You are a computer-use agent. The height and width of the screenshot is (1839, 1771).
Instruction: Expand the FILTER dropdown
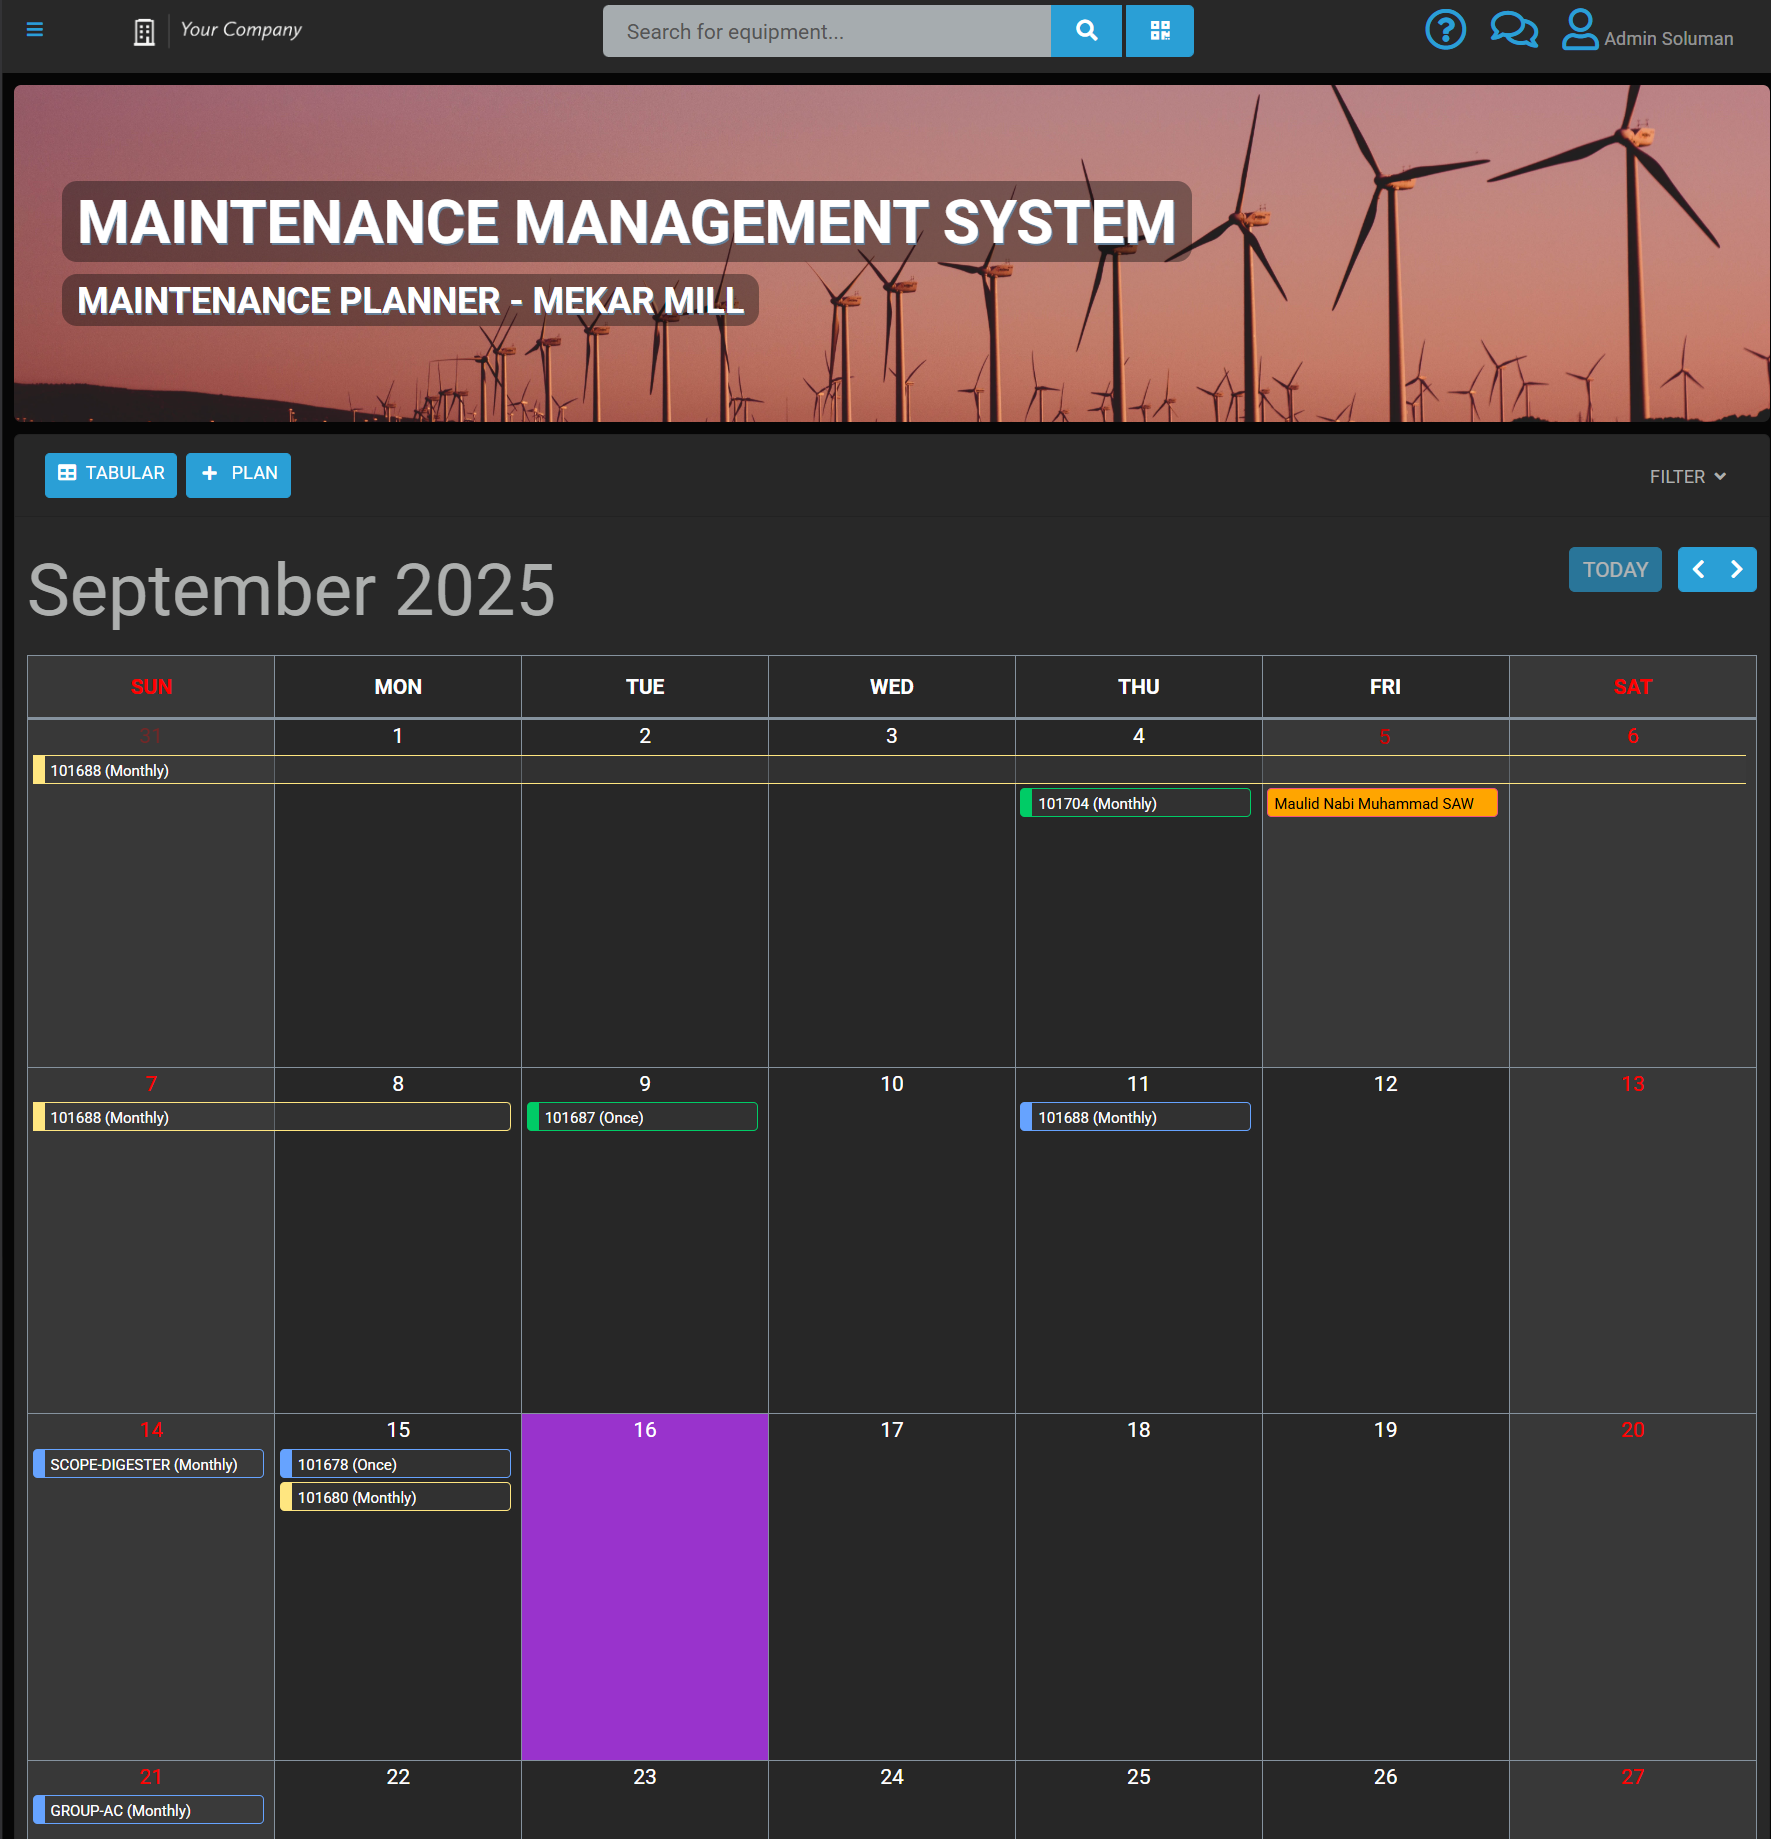1687,477
